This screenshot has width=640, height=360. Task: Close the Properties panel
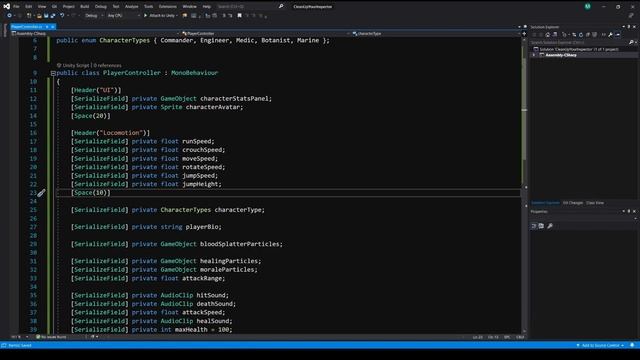click(x=634, y=211)
